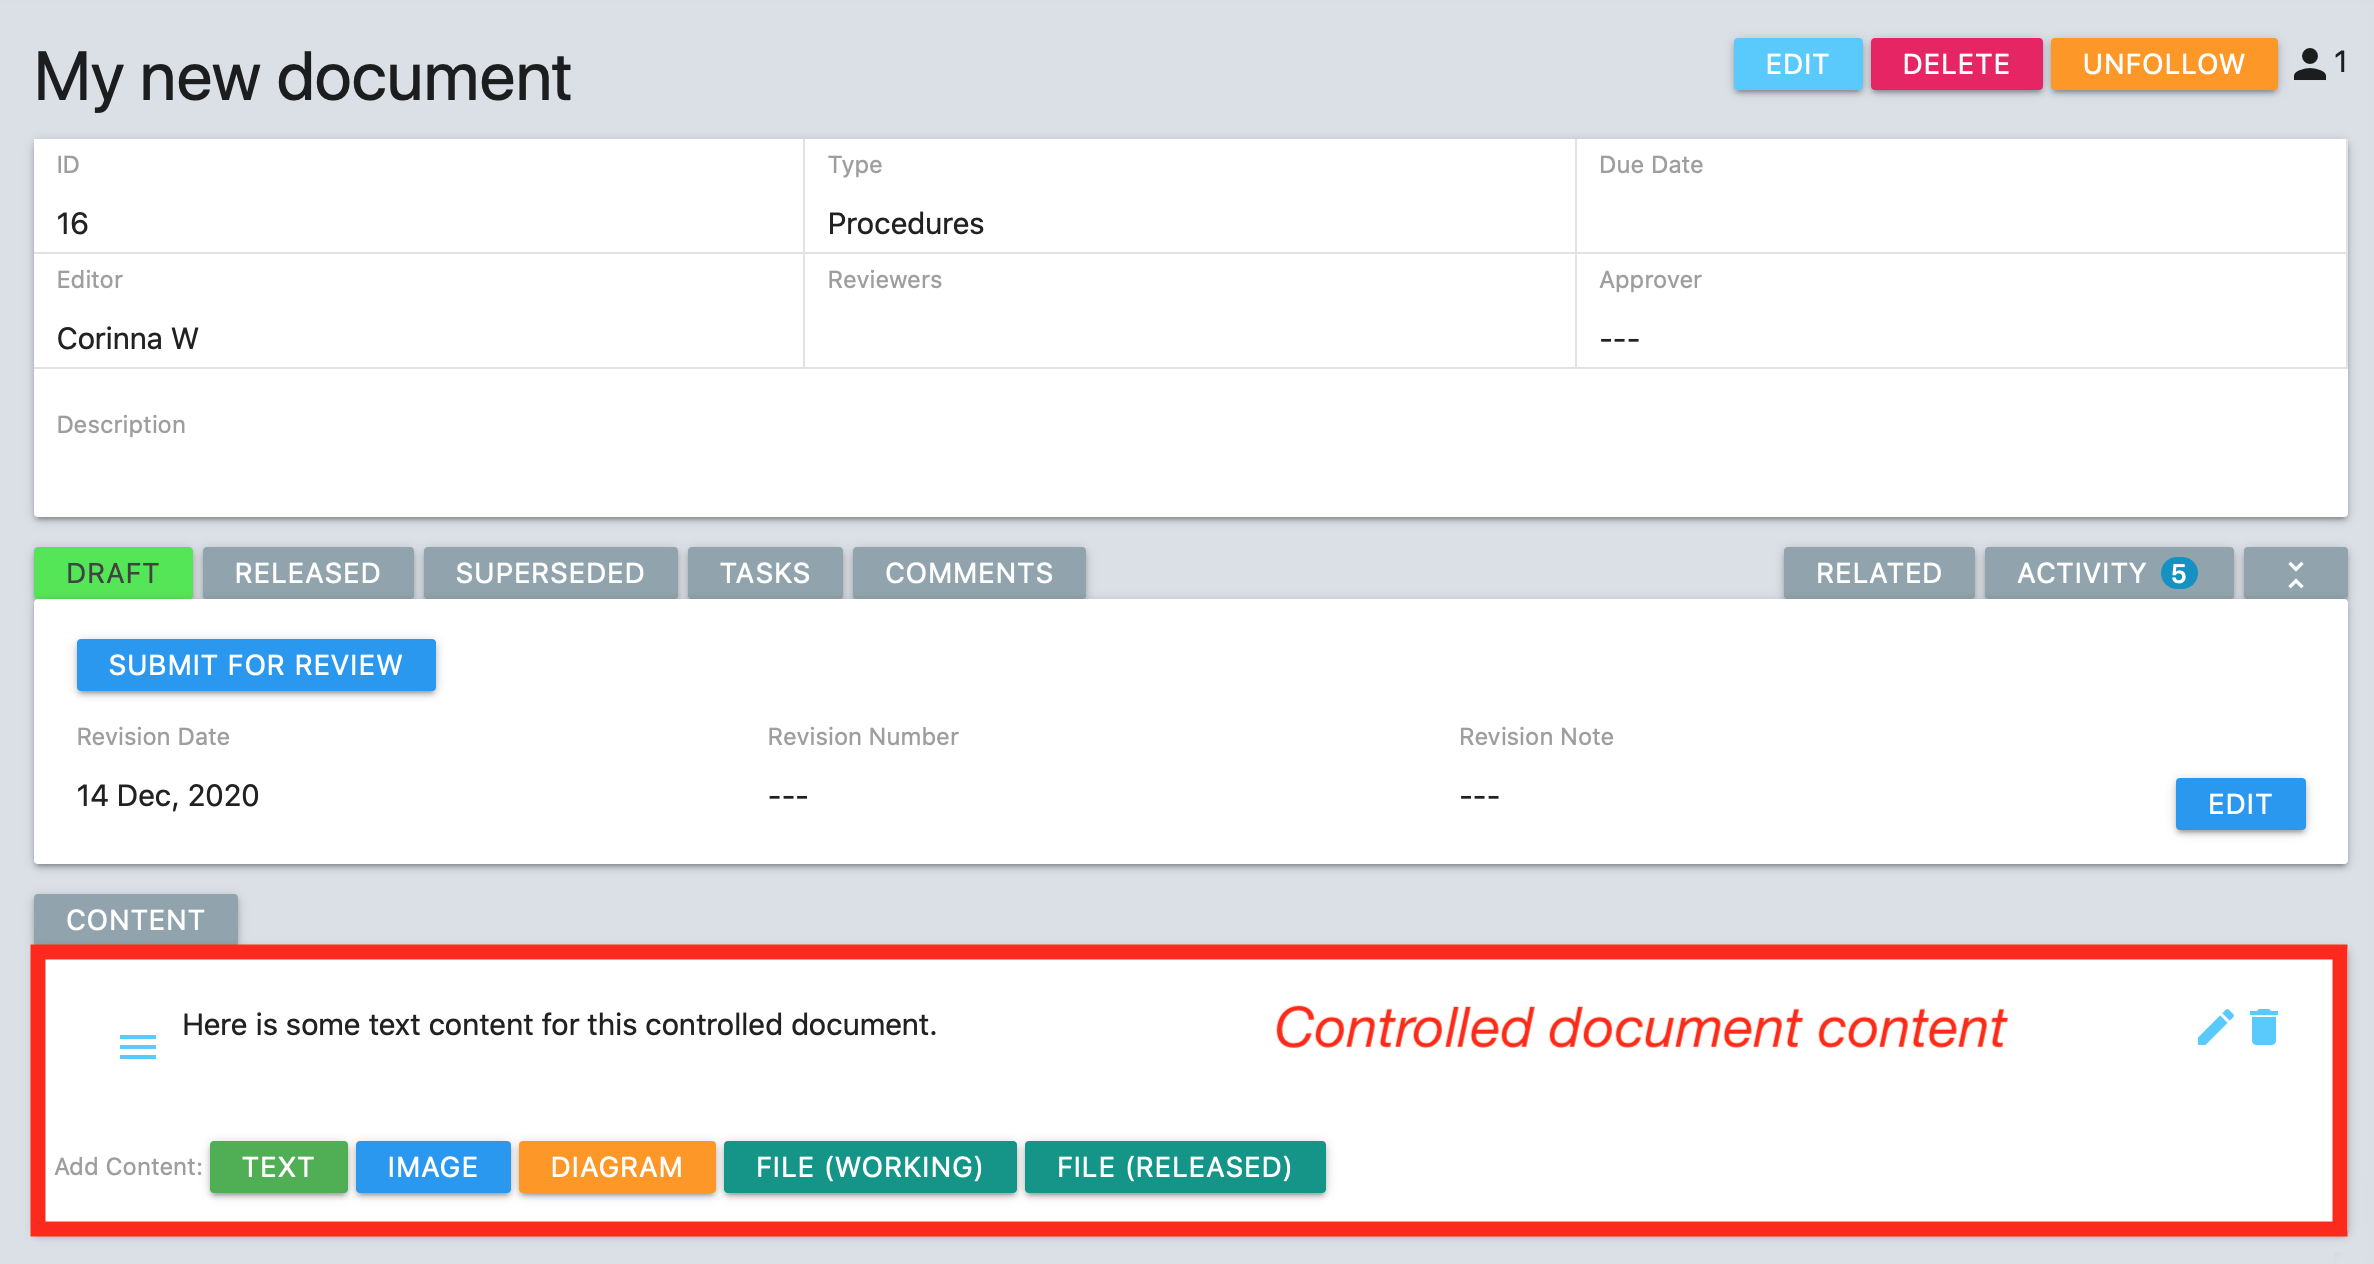This screenshot has width=2374, height=1264.
Task: Switch to the Released tab
Action: point(308,573)
